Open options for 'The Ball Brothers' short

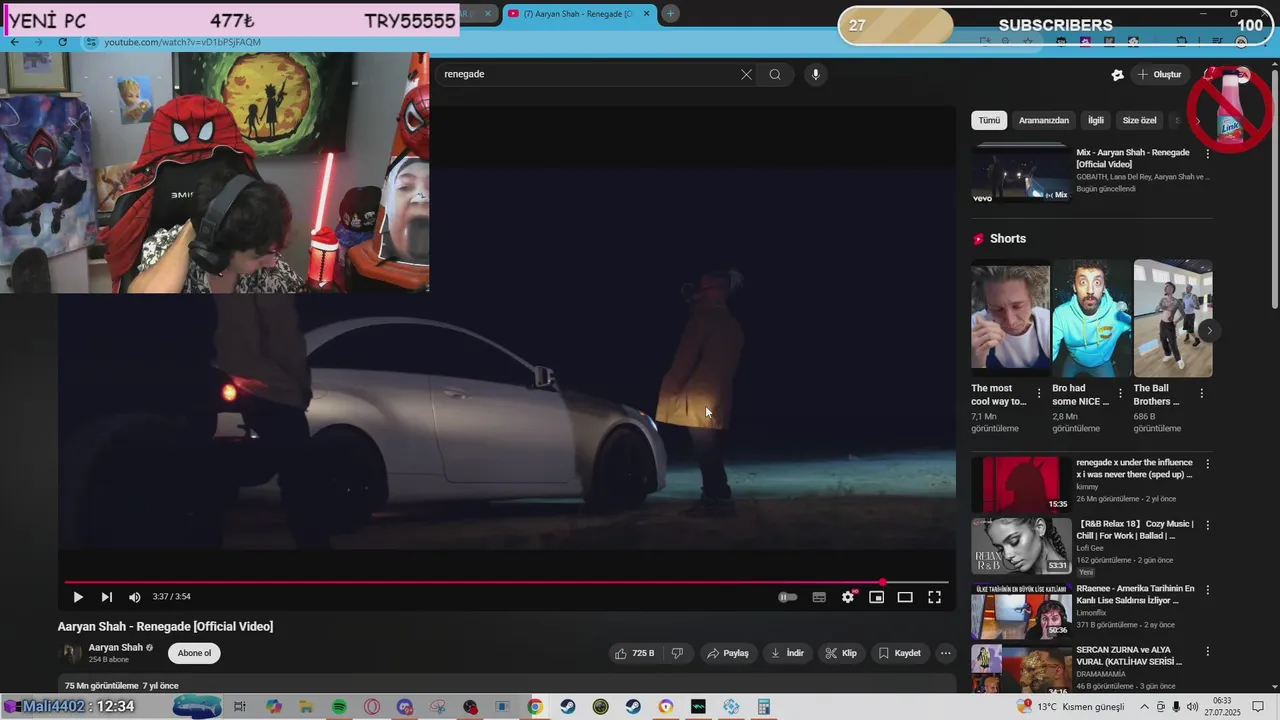pos(1202,394)
